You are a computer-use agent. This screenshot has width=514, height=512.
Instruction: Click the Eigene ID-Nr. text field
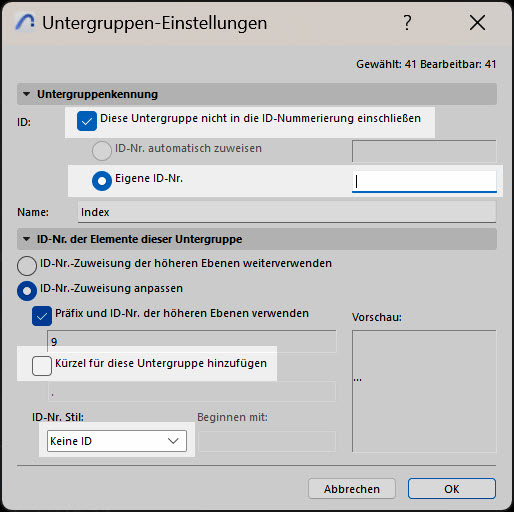coord(424,182)
